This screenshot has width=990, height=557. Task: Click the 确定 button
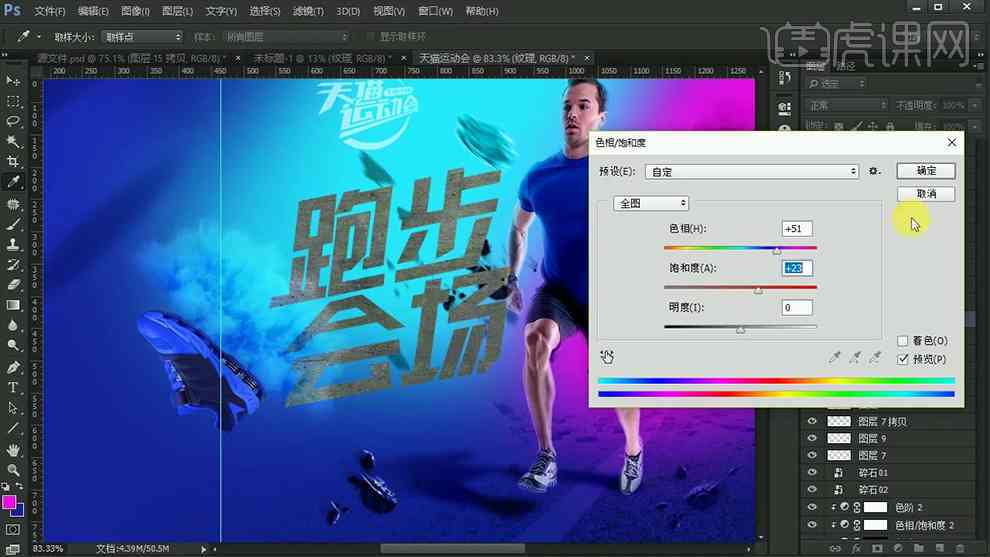[x=926, y=171]
